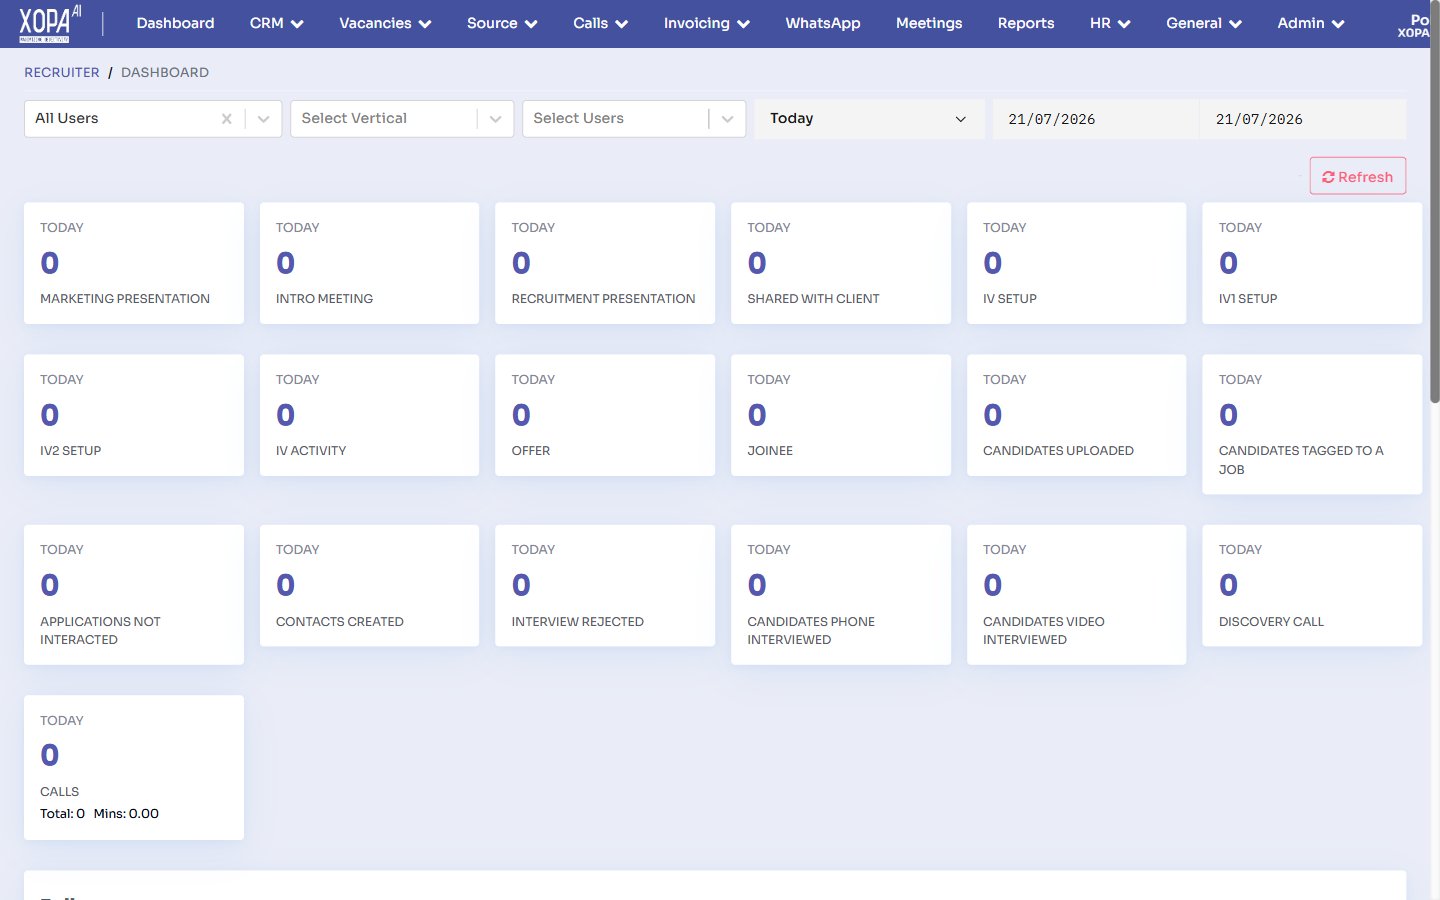The width and height of the screenshot is (1440, 900).
Task: Open the IV Setup card
Action: (x=1076, y=263)
